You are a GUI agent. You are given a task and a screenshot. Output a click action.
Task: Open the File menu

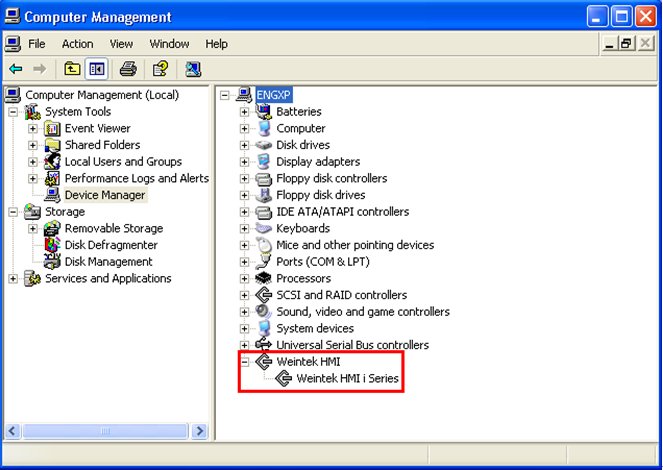click(x=36, y=44)
